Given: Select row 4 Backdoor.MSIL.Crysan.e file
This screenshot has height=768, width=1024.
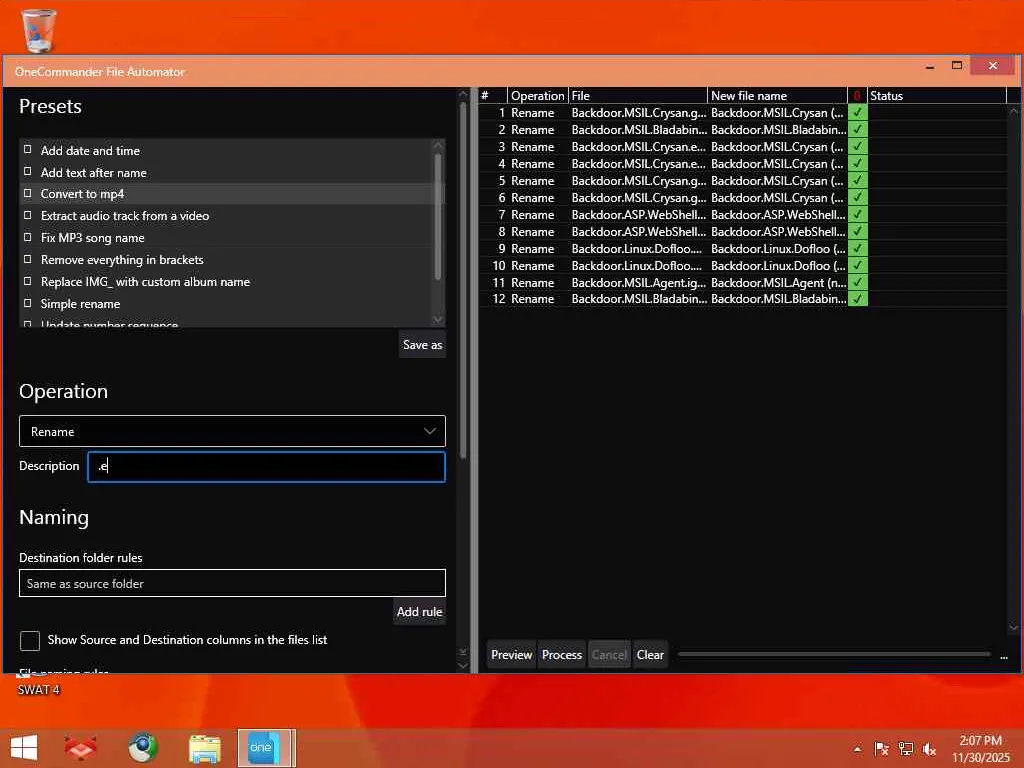Looking at the screenshot, I should [x=639, y=163].
